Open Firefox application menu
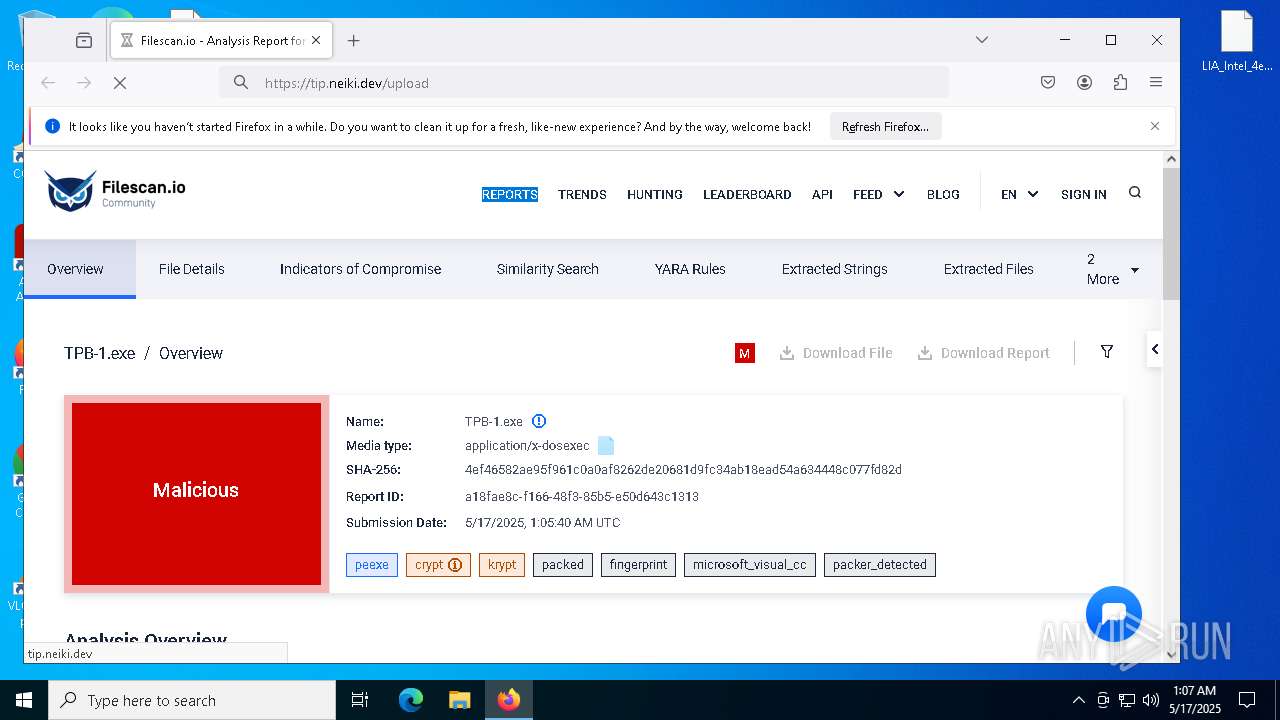The image size is (1280, 720). pos(1156,83)
